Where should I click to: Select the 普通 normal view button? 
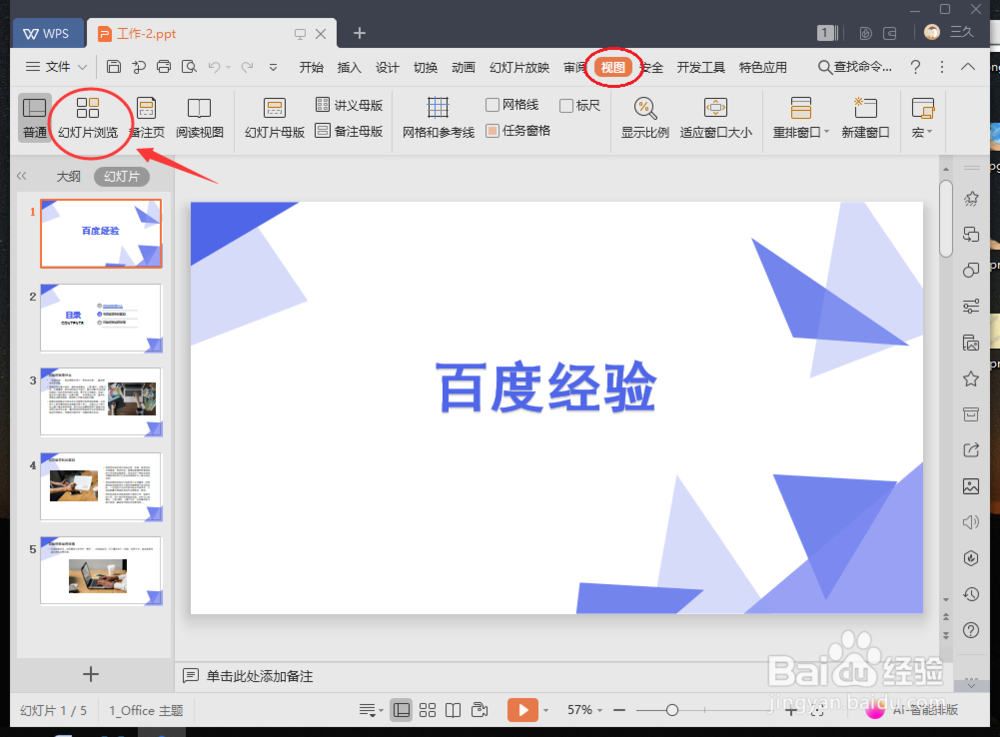[x=34, y=118]
